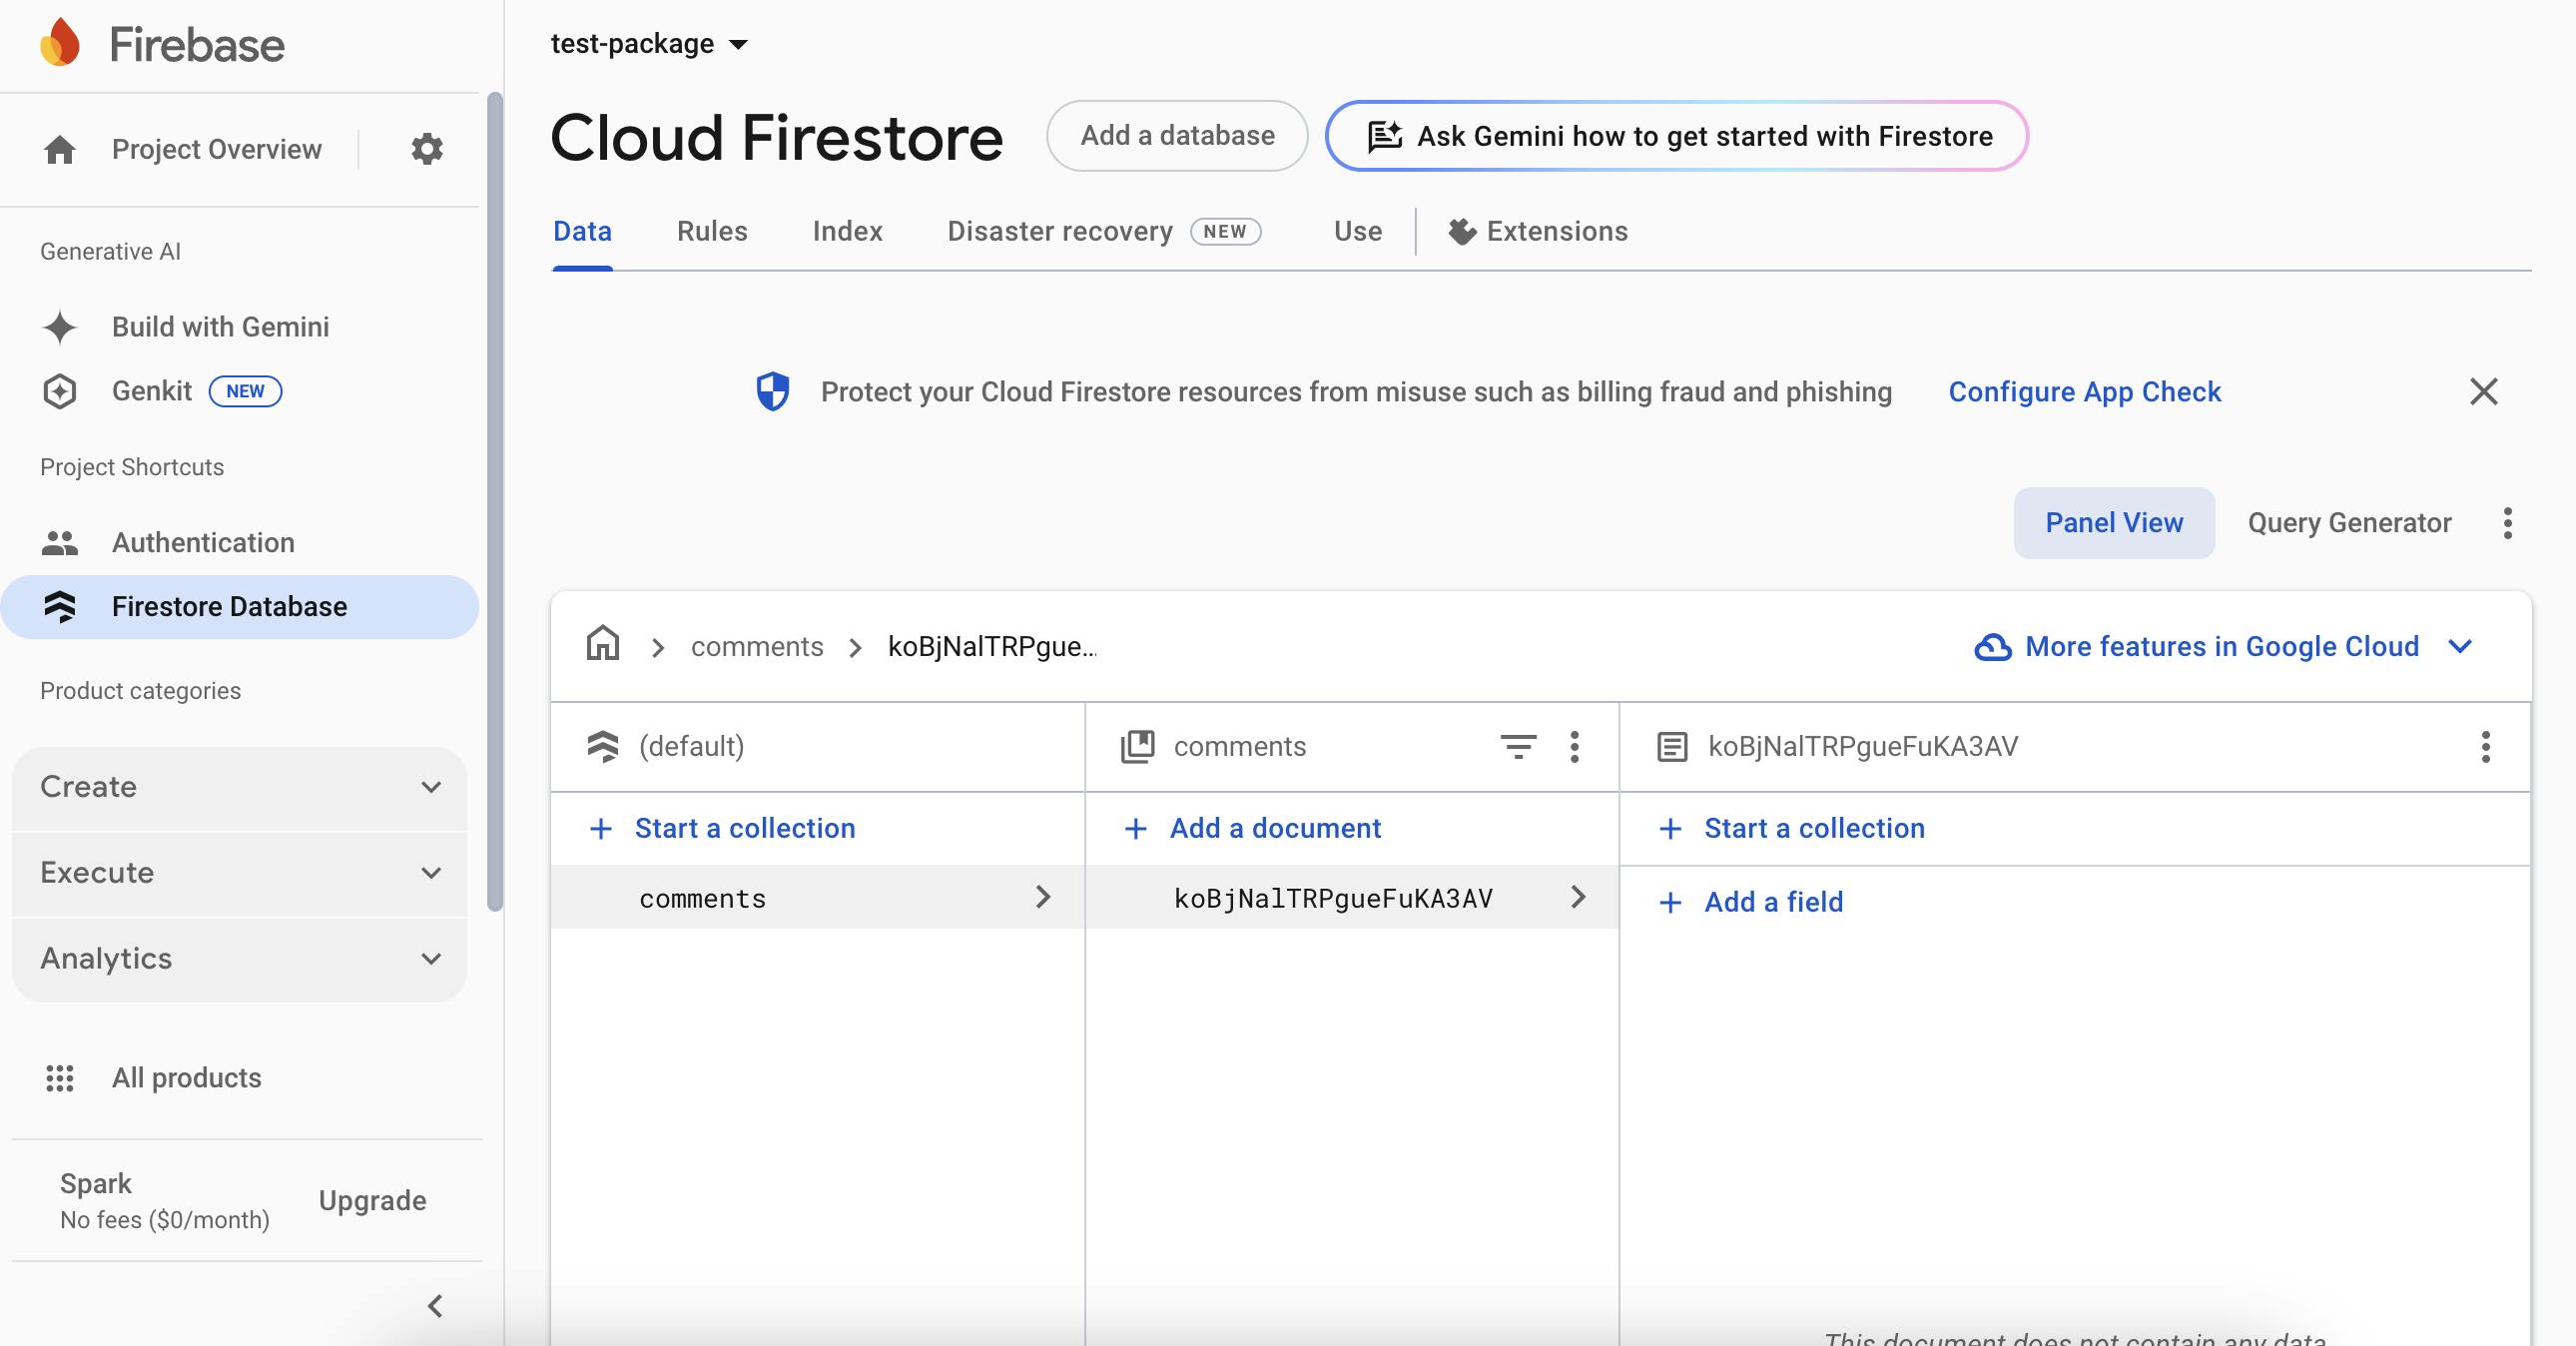Click the document icon beside koBjNalTRPgueFuKA3AV header
Viewport: 2576px width, 1346px height.
(x=1672, y=747)
